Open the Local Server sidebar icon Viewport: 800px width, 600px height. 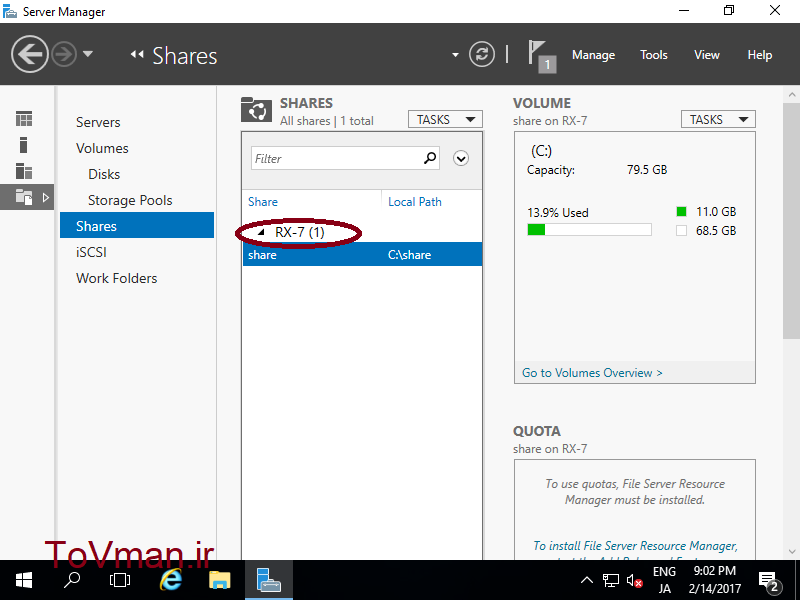[24, 145]
